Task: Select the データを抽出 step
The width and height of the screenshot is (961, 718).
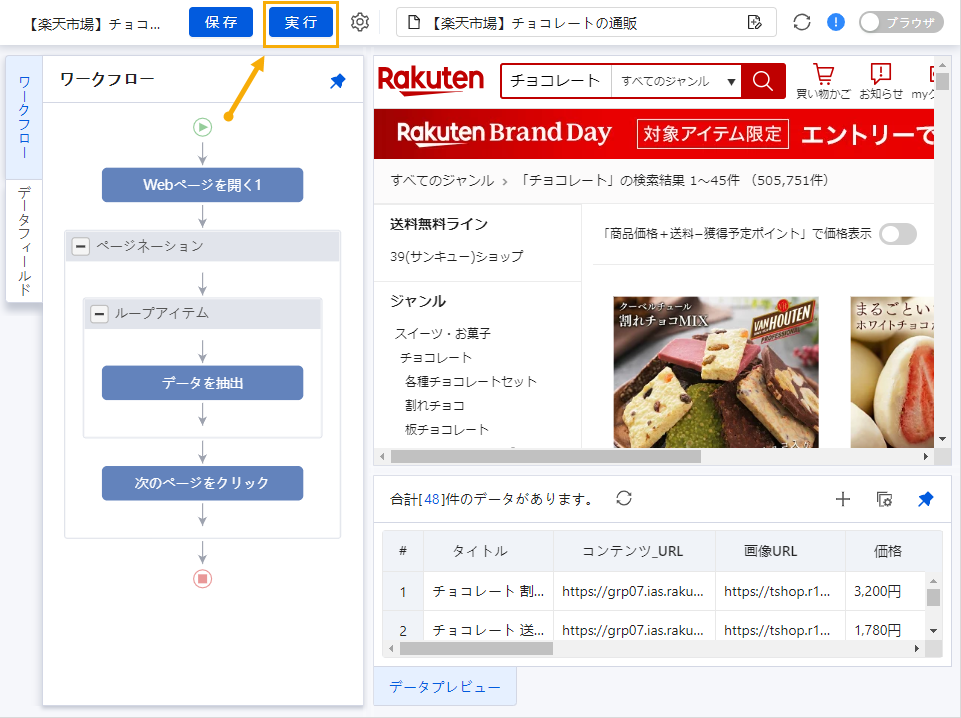Action: pyautogui.click(x=202, y=383)
